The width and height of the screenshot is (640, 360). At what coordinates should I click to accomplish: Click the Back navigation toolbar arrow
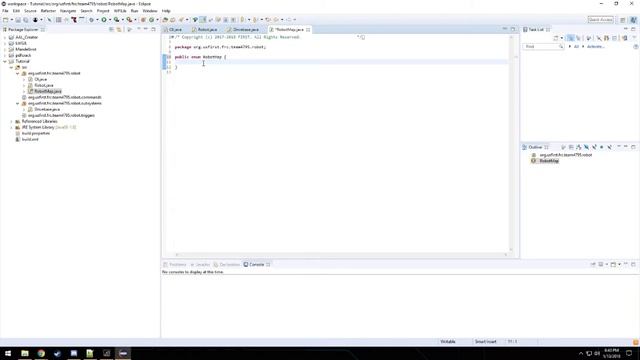click(276, 20)
